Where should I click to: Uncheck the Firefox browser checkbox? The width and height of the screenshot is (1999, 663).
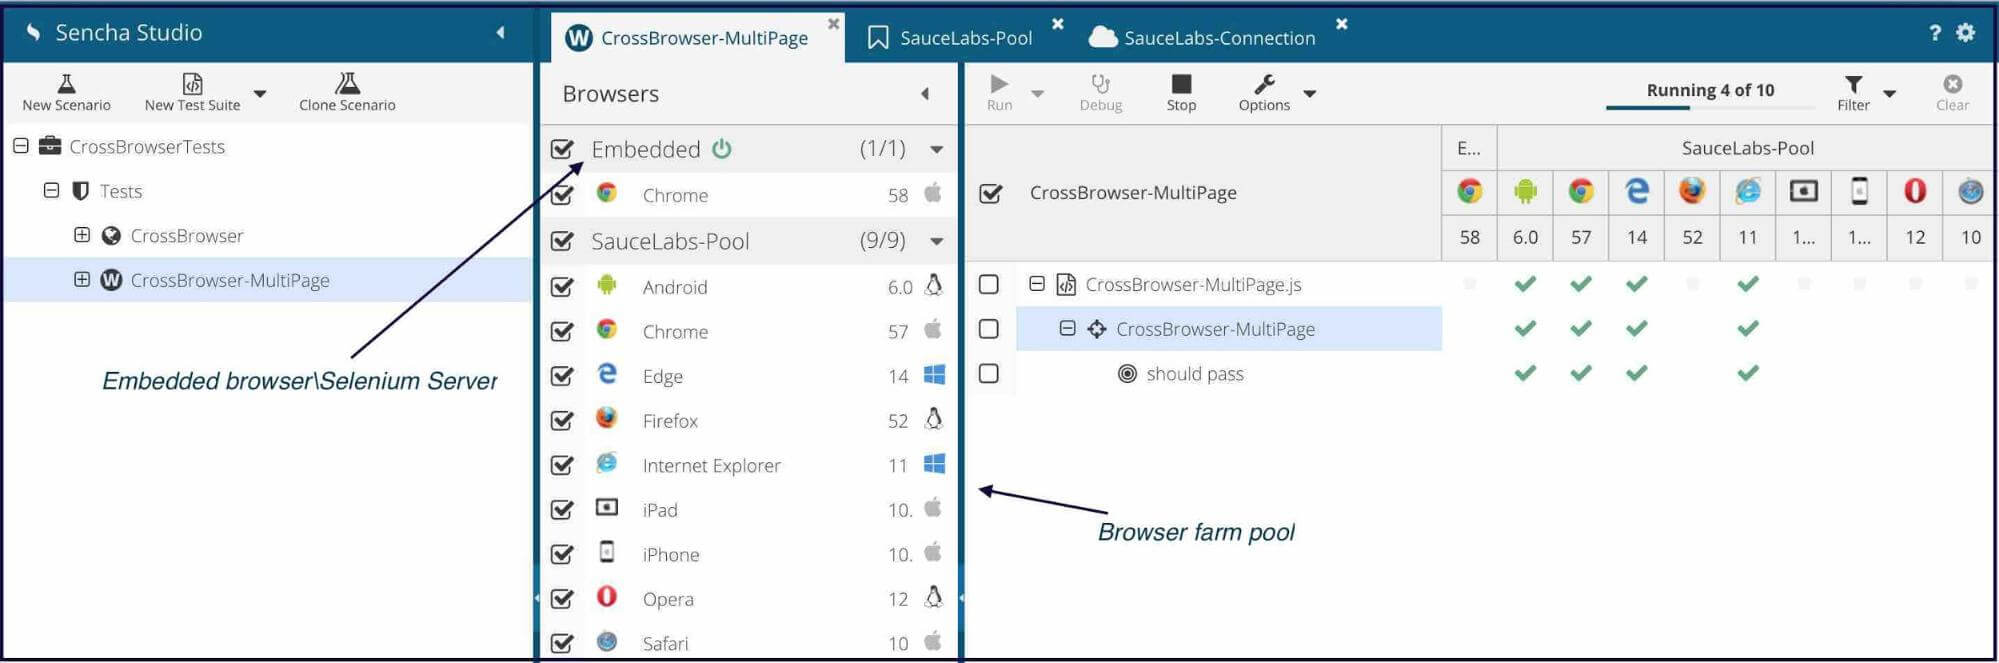562,420
